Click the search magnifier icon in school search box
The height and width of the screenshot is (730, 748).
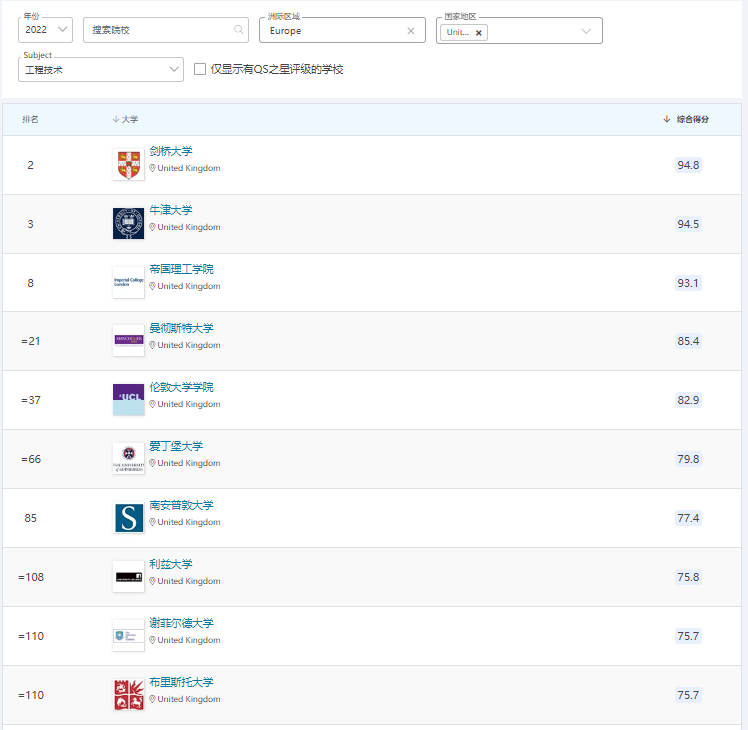pos(238,30)
